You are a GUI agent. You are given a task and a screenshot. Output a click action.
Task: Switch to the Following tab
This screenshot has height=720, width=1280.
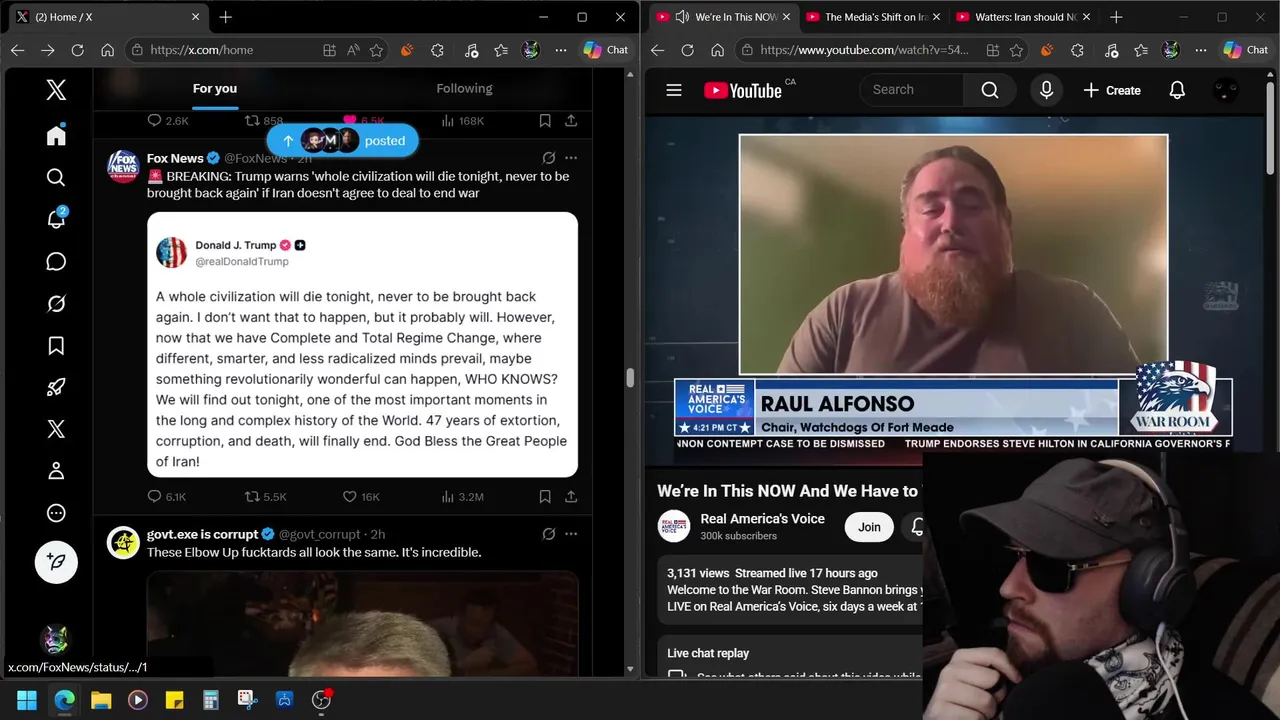[464, 89]
